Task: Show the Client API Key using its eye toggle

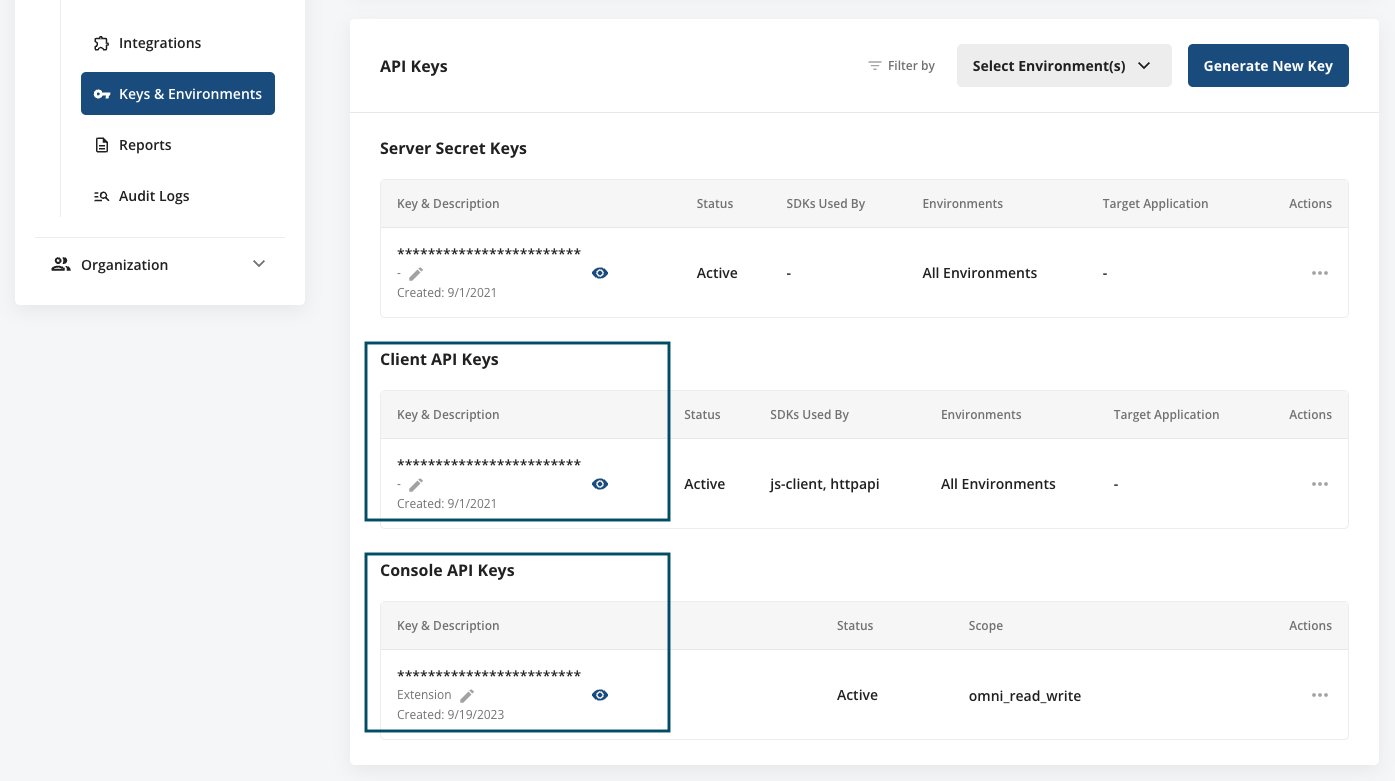Action: tap(600, 483)
